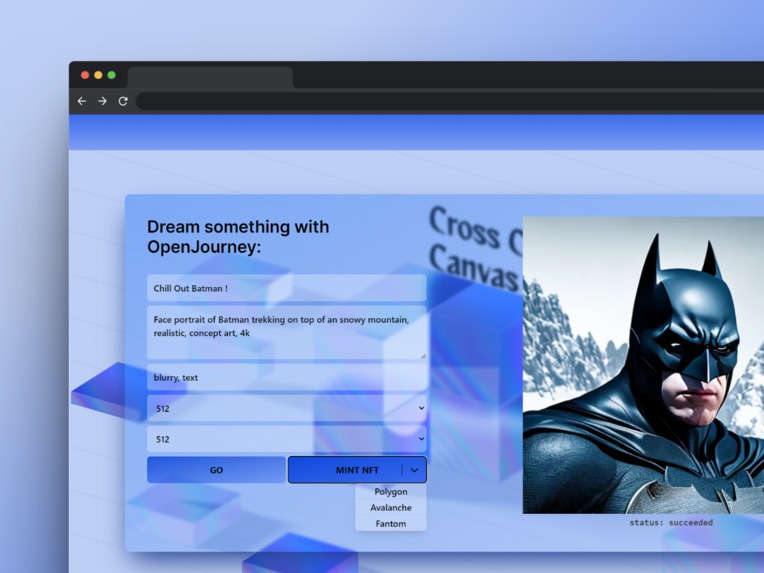Reload the page with the refresh icon
Viewport: 764px width, 573px height.
(x=123, y=101)
